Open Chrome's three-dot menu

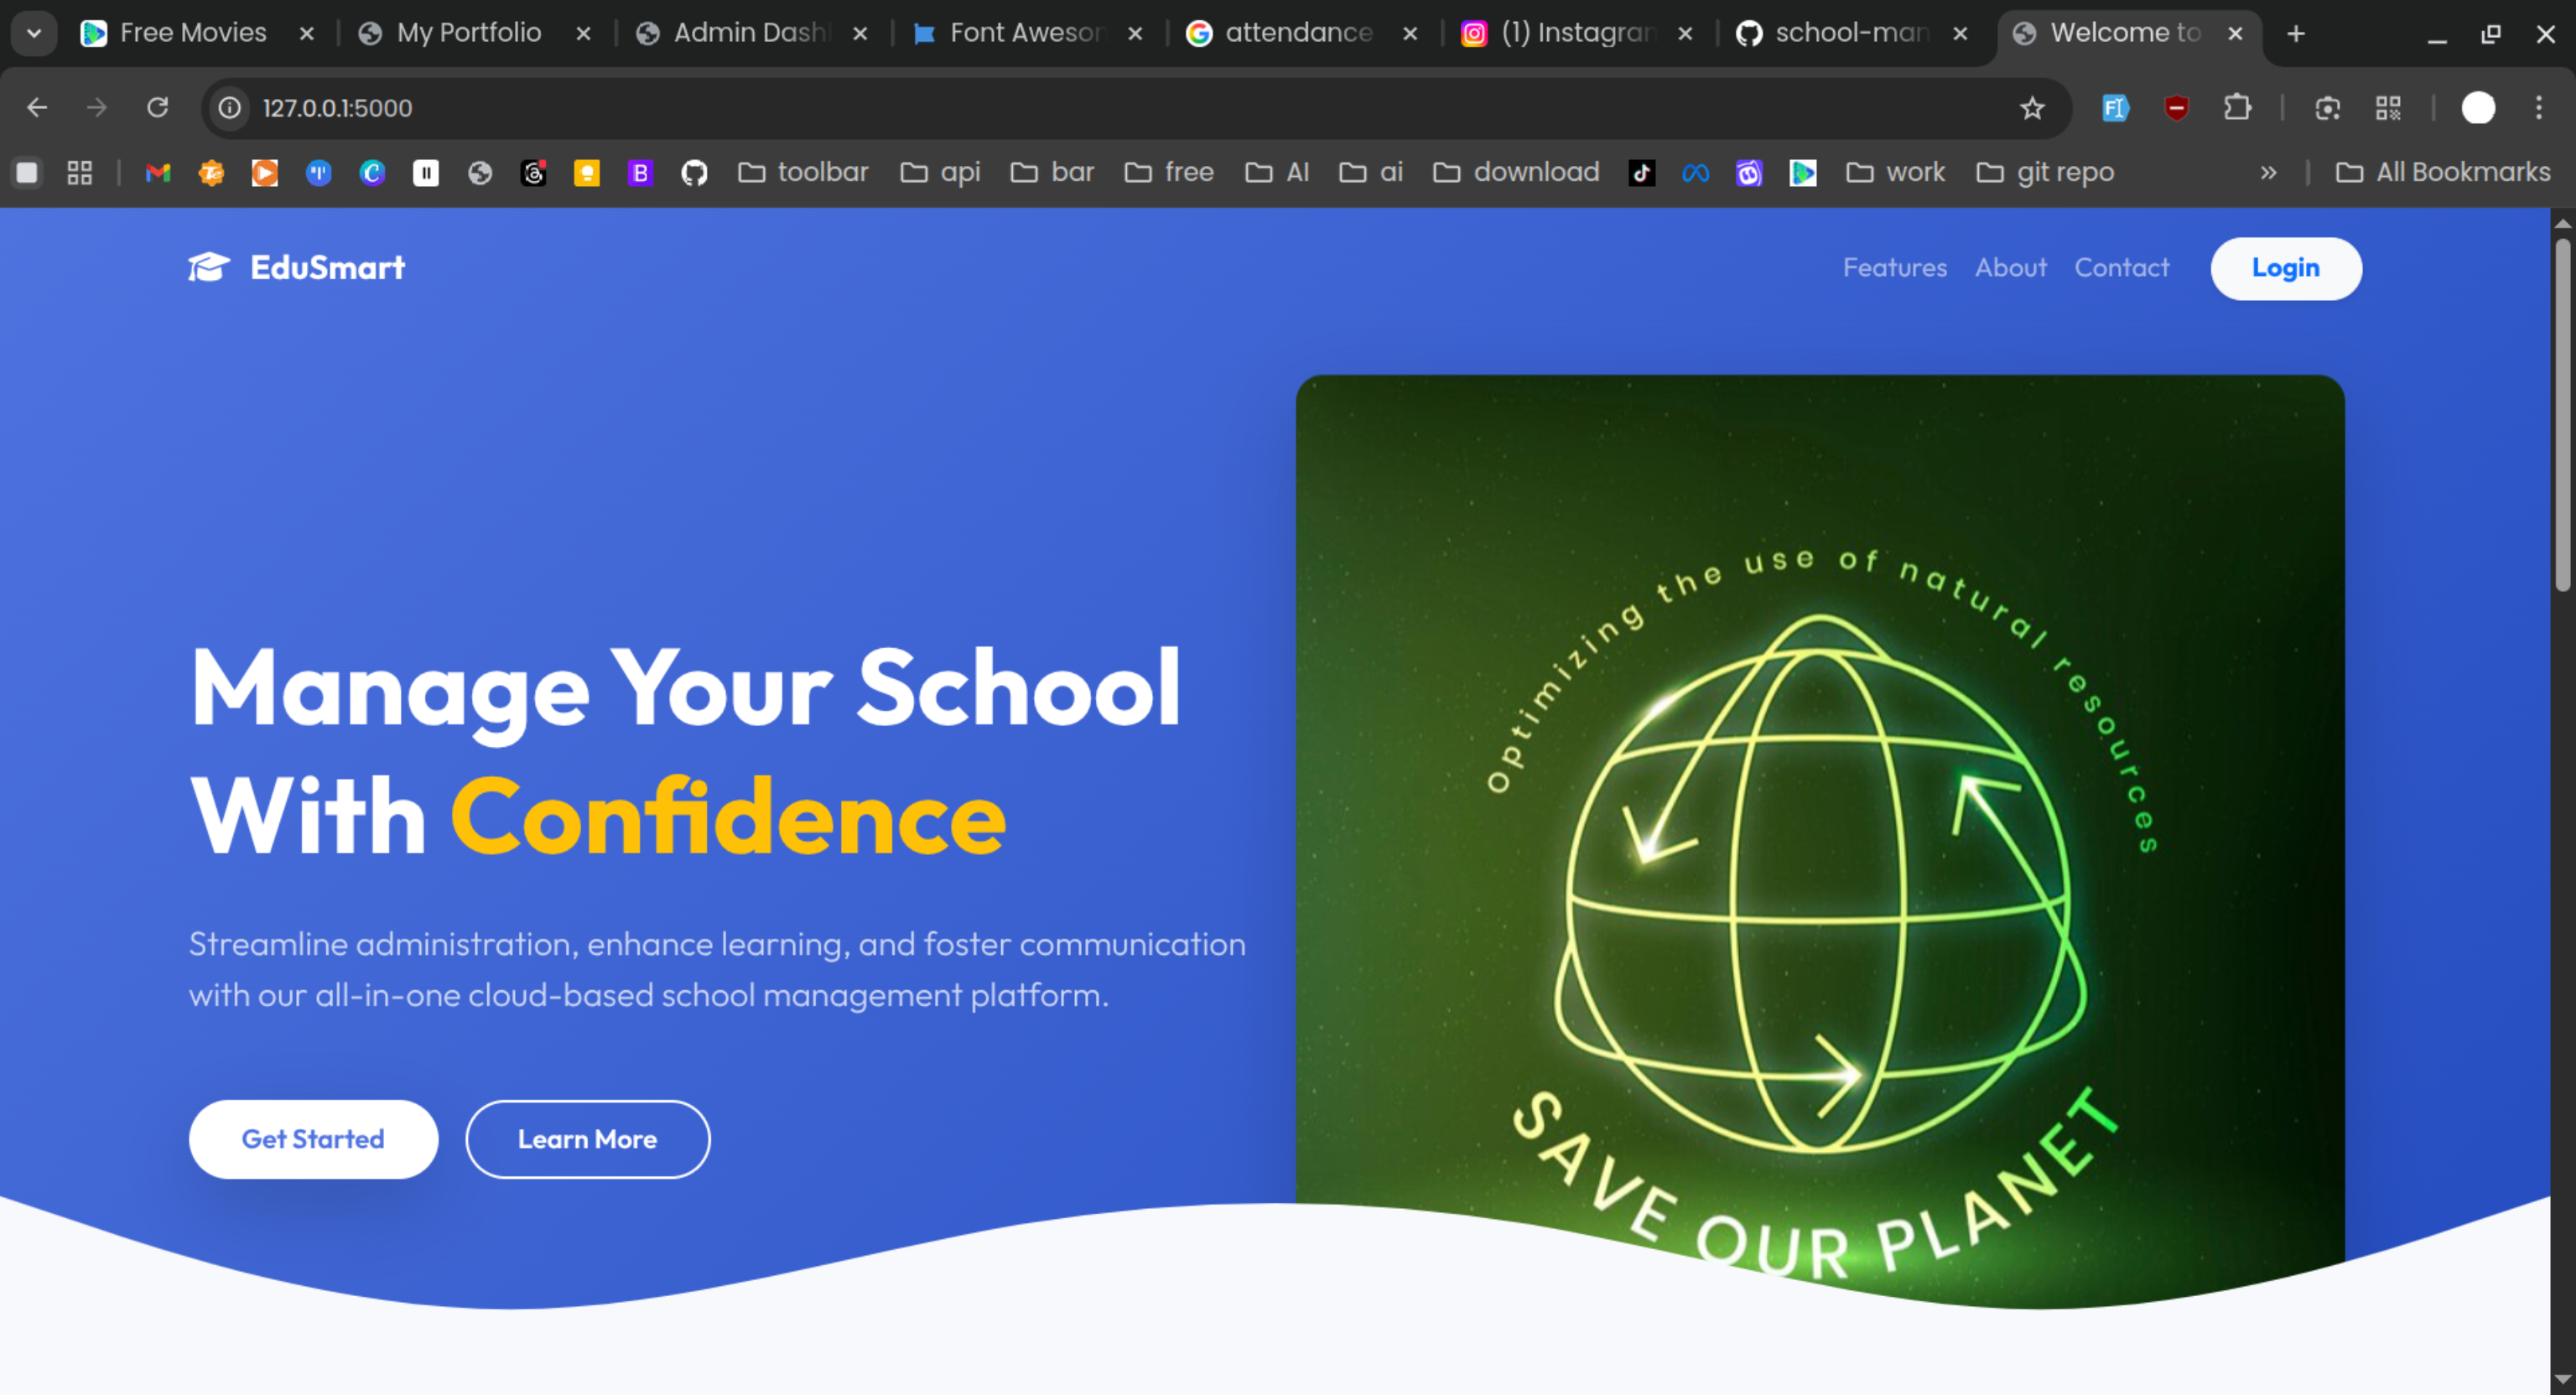(2540, 108)
